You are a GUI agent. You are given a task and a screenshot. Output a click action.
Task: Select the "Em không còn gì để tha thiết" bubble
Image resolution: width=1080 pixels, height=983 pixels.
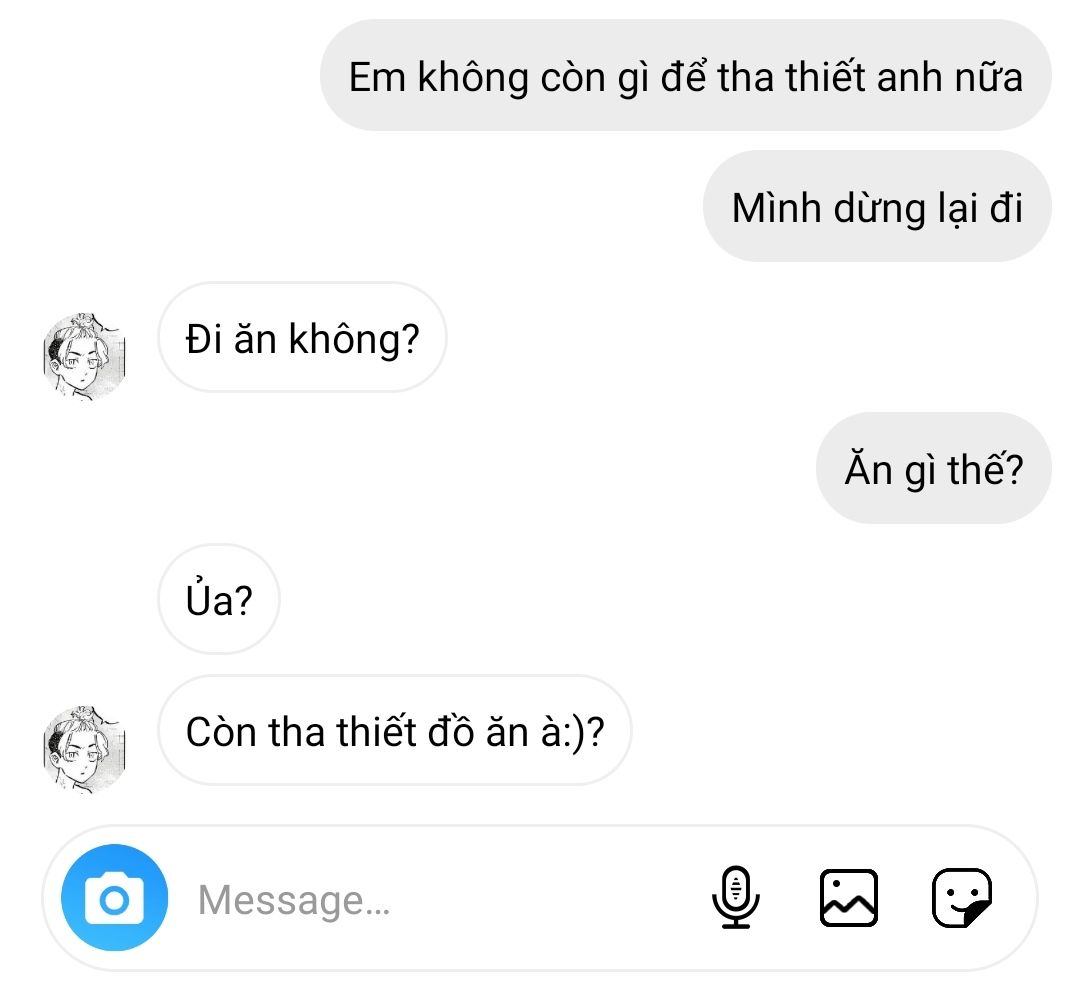click(x=685, y=75)
